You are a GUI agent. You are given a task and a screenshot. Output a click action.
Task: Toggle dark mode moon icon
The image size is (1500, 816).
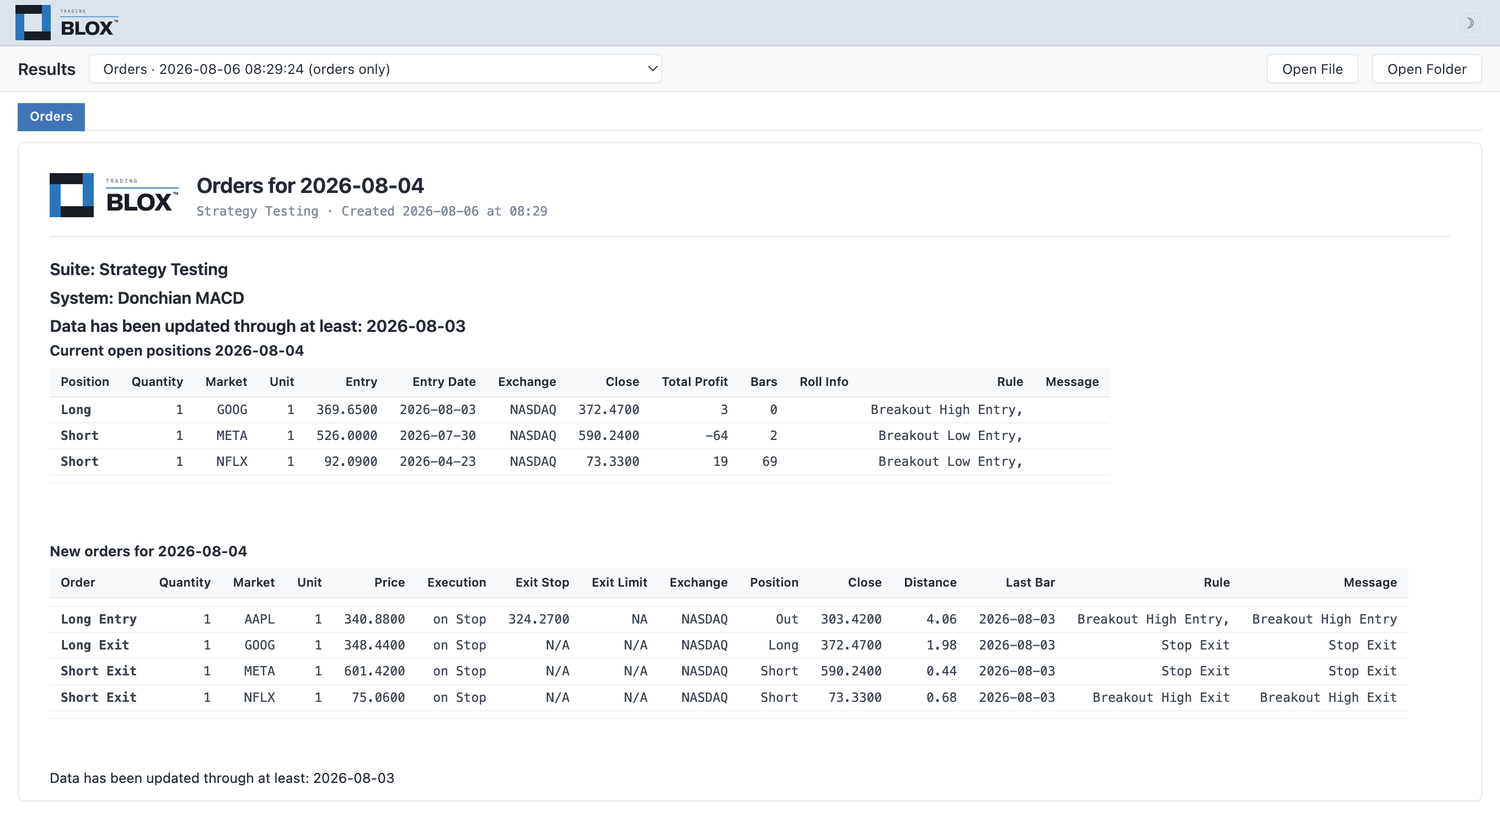click(x=1469, y=23)
